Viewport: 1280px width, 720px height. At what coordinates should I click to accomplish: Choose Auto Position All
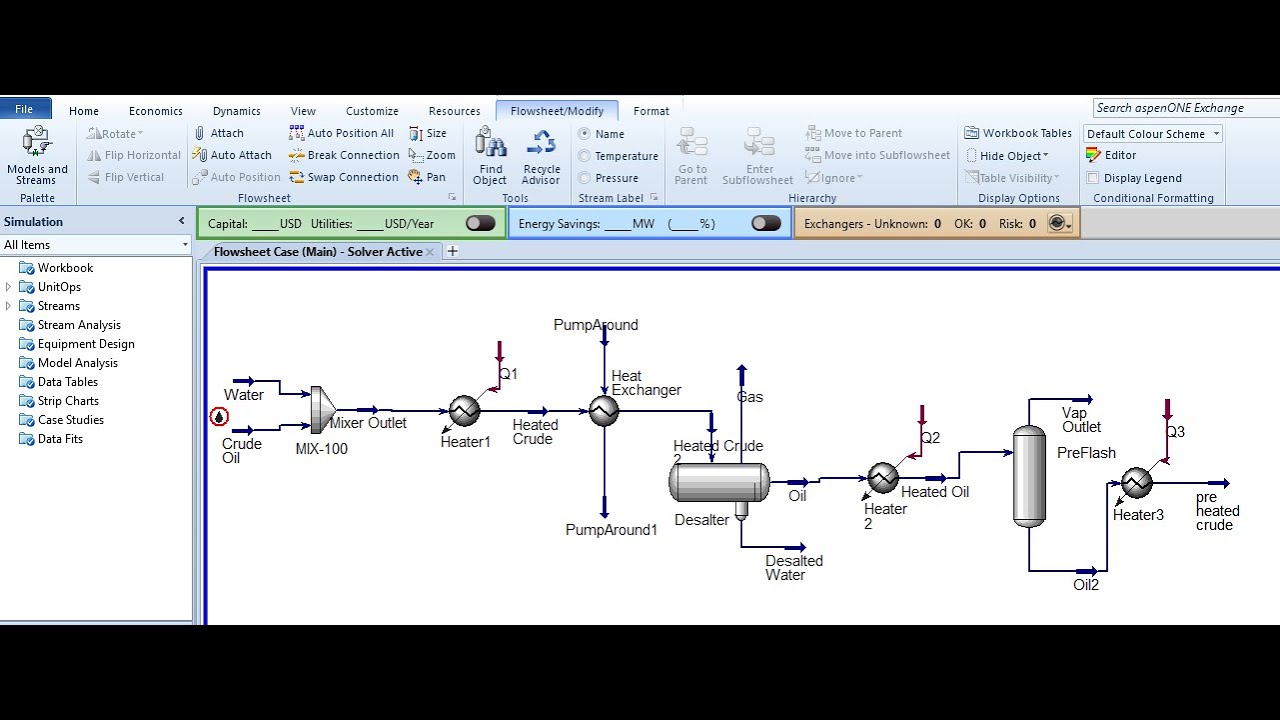pyautogui.click(x=341, y=133)
